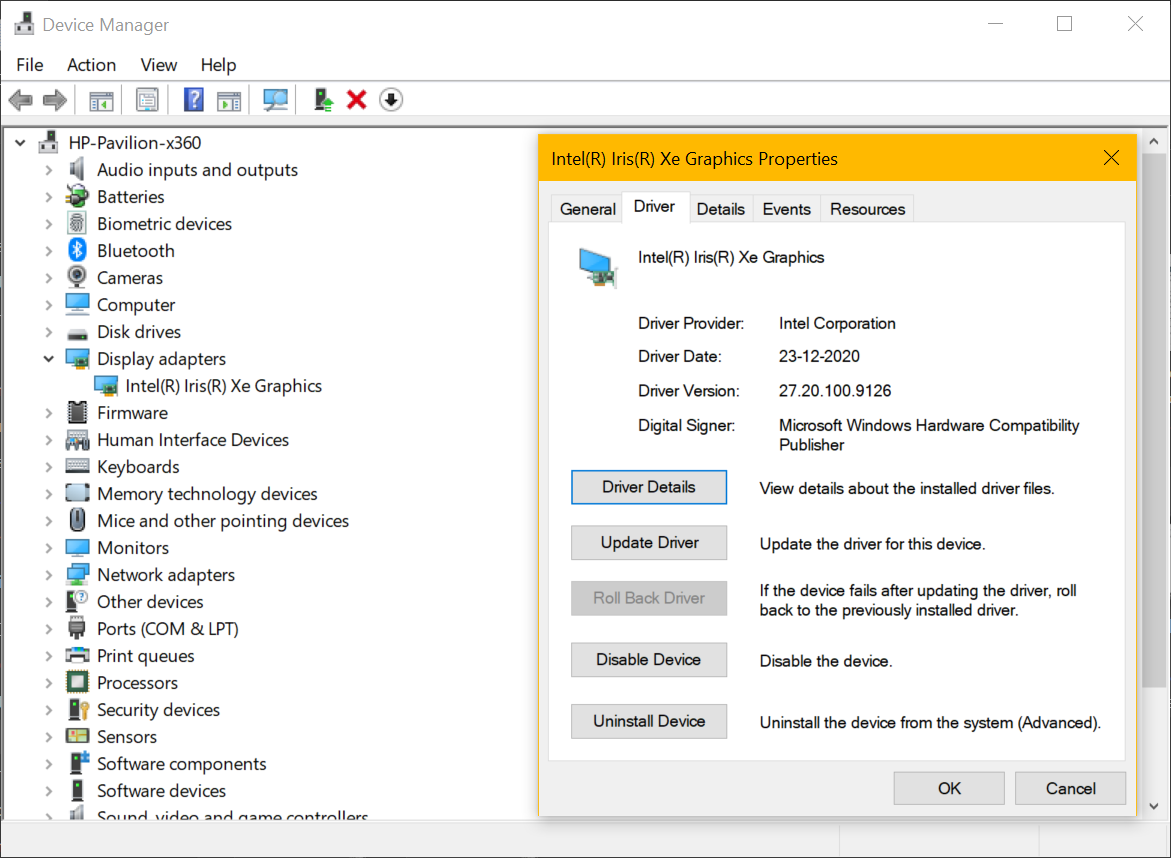Screen dimensions: 1171x858
Task: Click the Back arrow toolbar icon
Action: [x=21, y=99]
